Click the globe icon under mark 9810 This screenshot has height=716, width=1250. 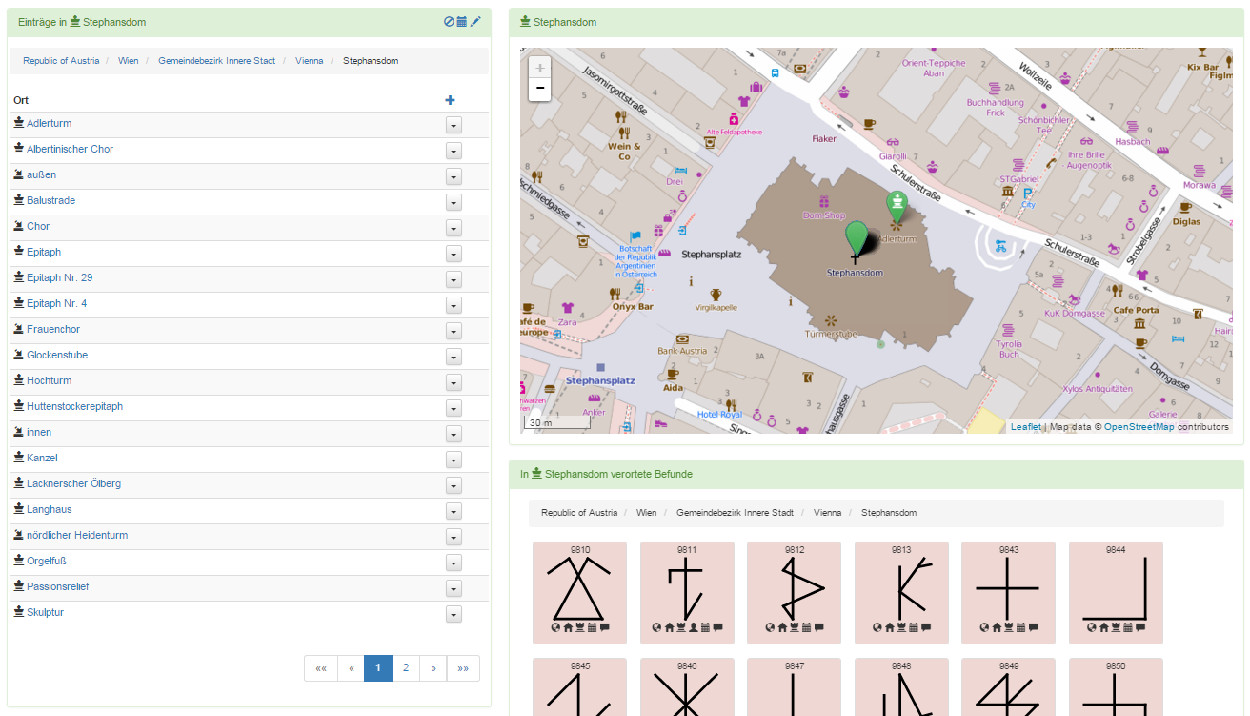pos(555,628)
